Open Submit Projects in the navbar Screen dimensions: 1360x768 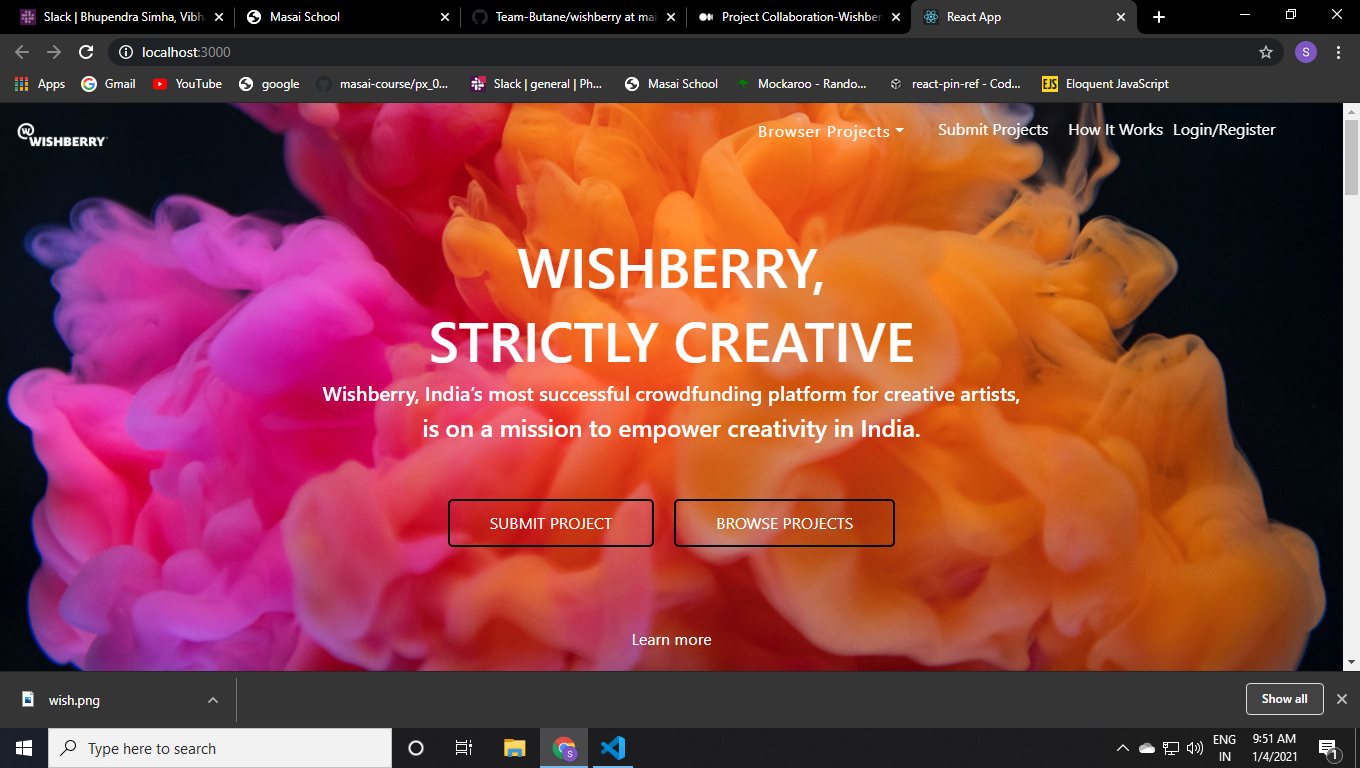pyautogui.click(x=993, y=130)
